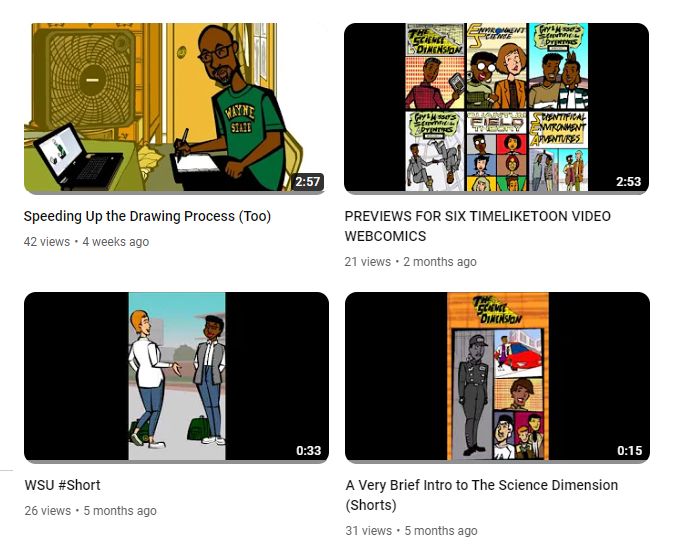Click '31 views • 5 months ago' metadata
Viewport: 675px width, 557px height.
pyautogui.click(x=411, y=531)
